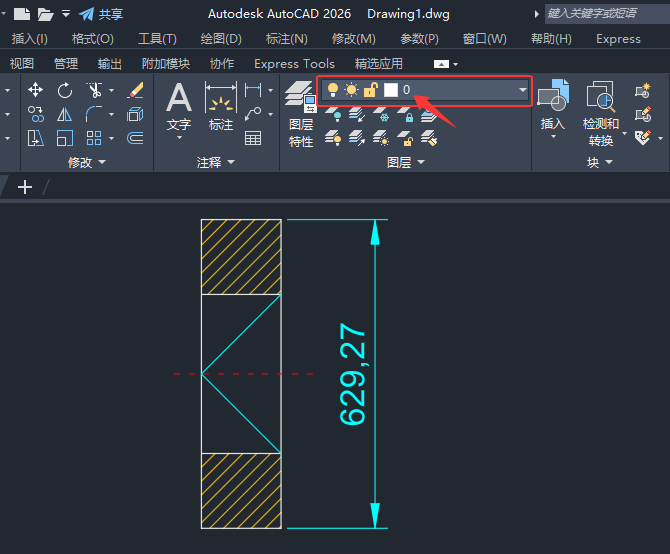
Task: Open the Quick Access toolbar customize arrow
Action: [x=66, y=14]
